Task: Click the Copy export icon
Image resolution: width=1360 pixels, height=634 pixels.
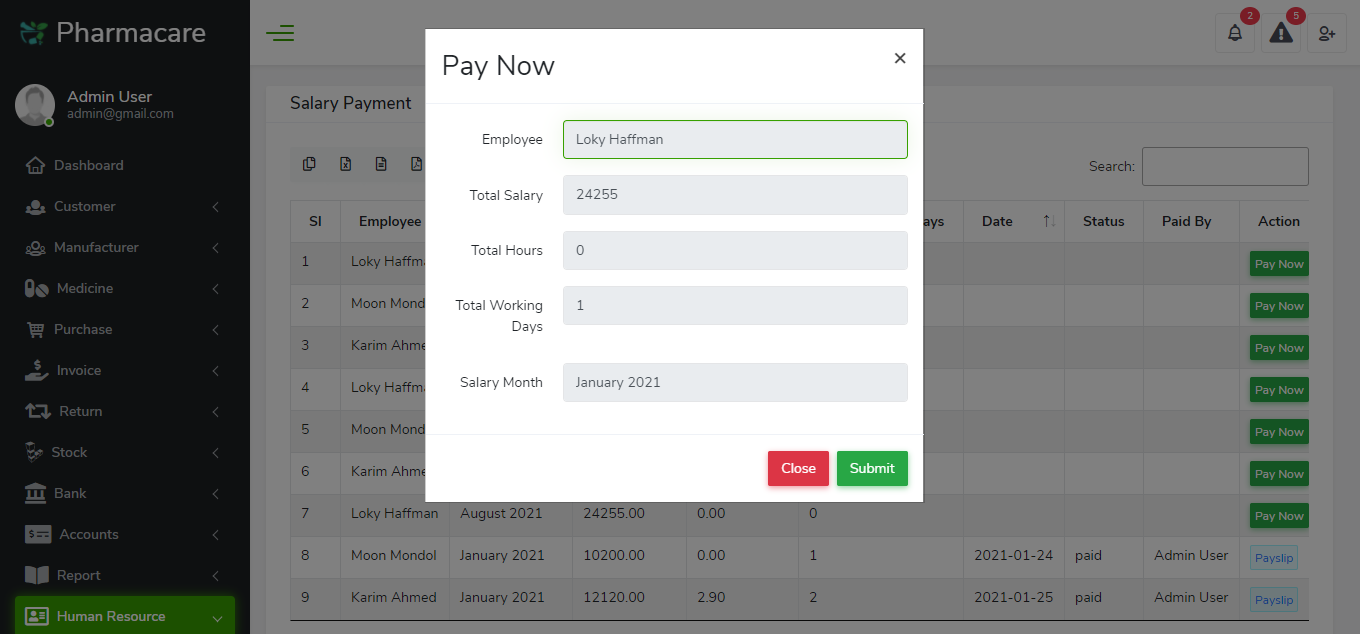Action: click(309, 163)
